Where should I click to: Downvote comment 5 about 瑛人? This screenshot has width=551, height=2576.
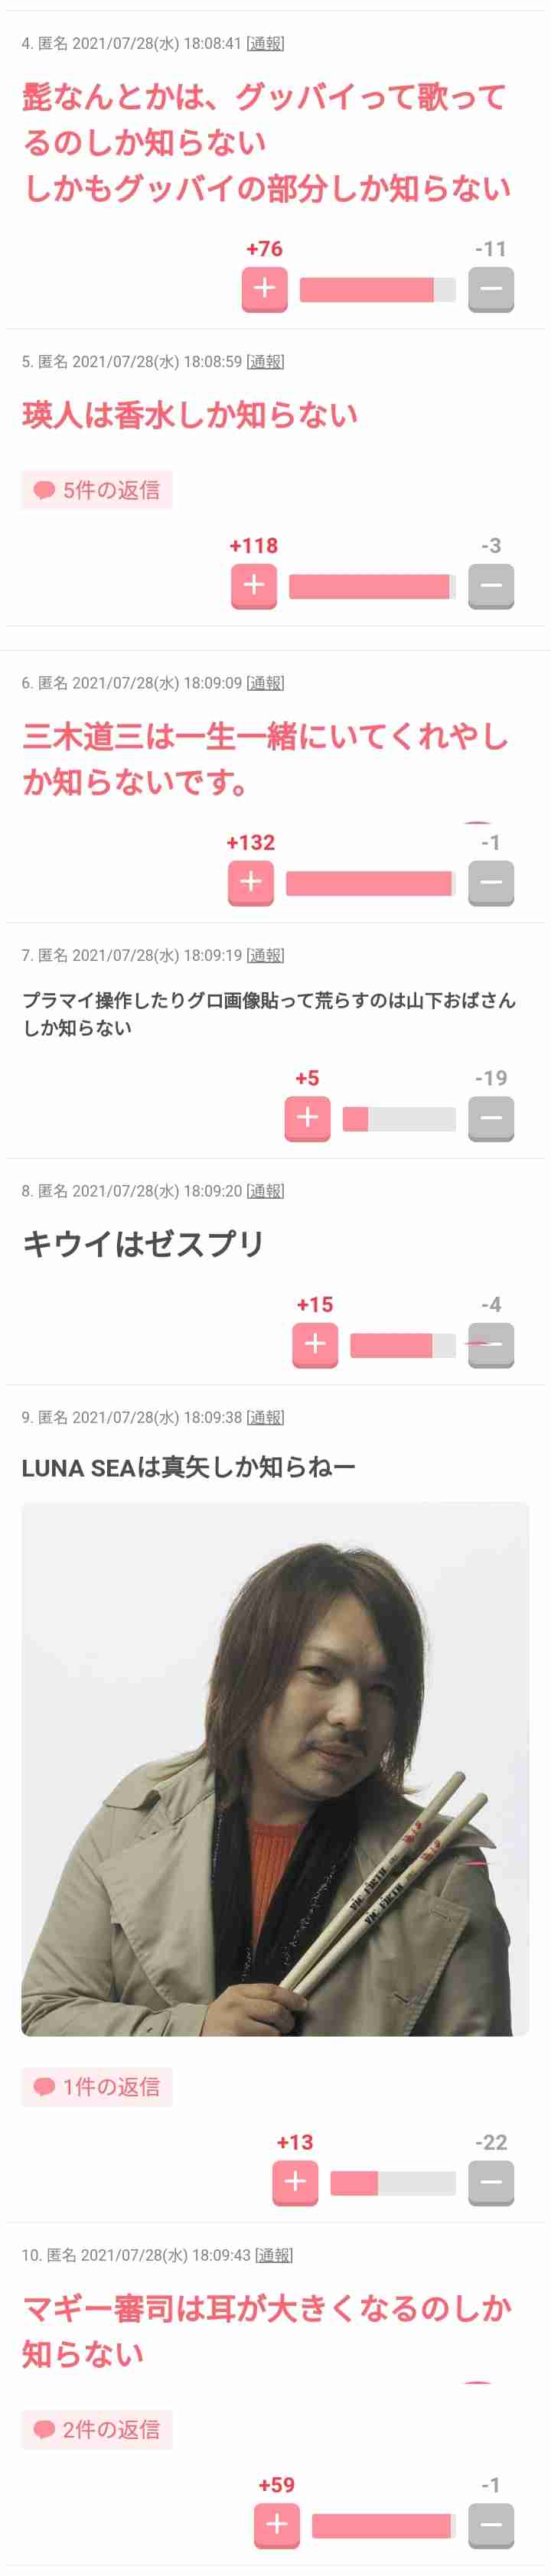[491, 586]
